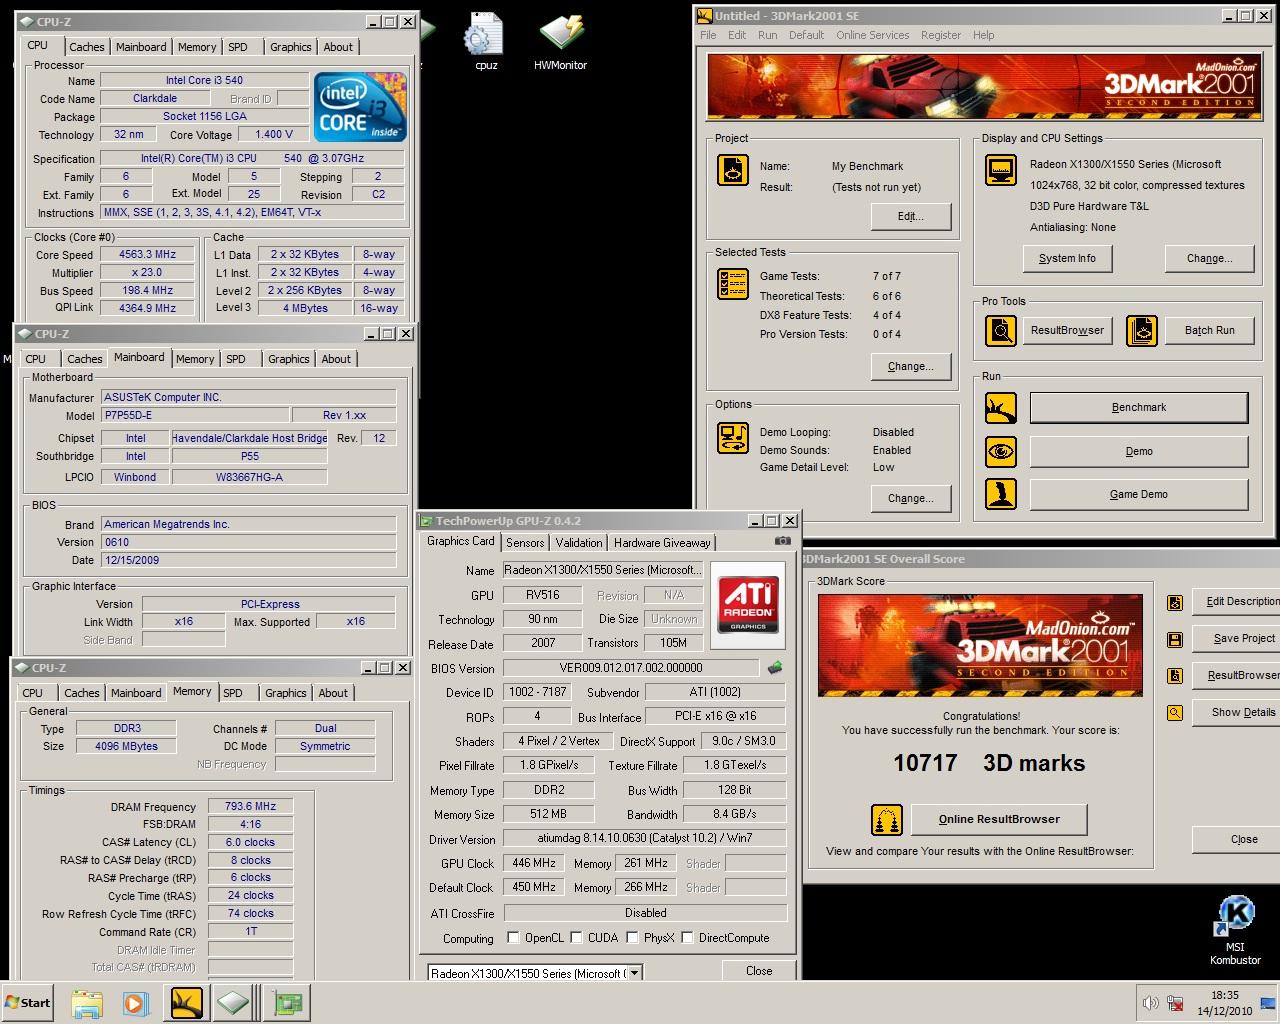This screenshot has width=1280, height=1024.
Task: Click the ResultBrowser icon in Overall Score window
Action: coord(1175,676)
